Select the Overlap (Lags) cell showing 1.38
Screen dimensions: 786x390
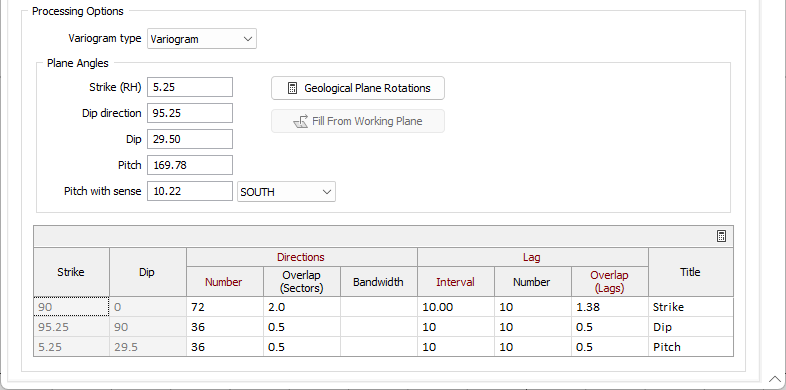pos(610,307)
